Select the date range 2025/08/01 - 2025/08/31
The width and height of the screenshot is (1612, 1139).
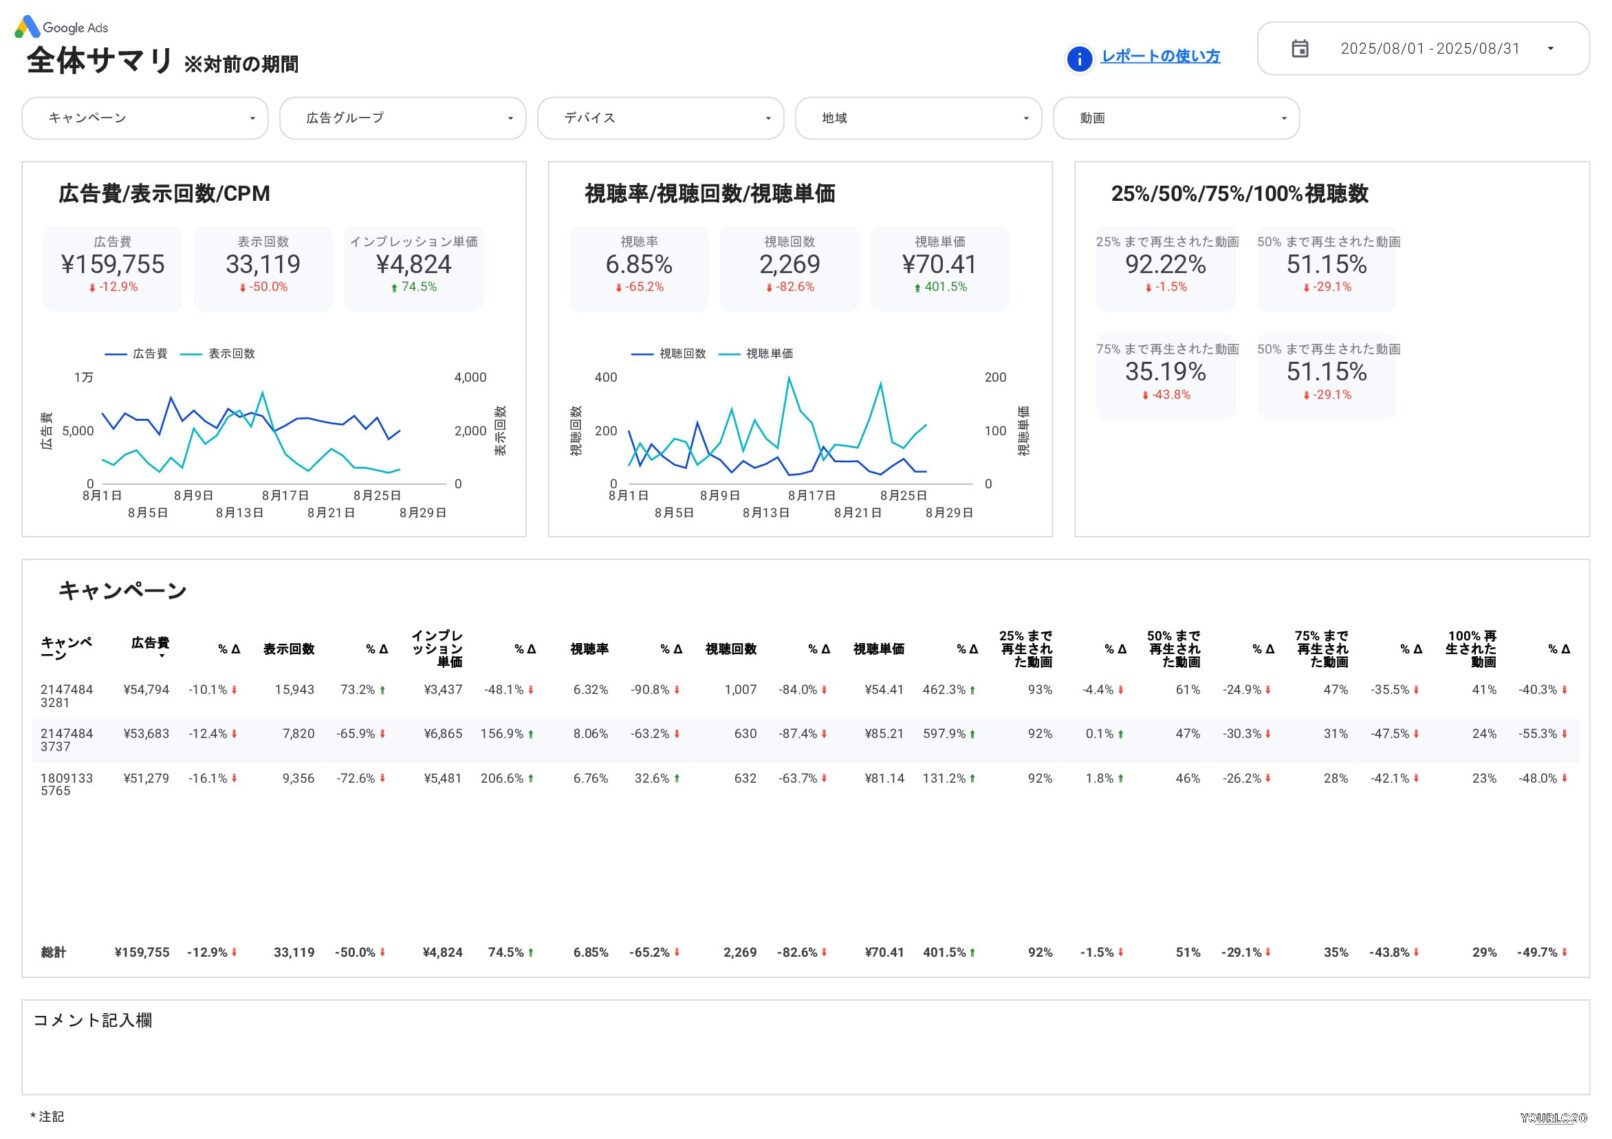1430,48
